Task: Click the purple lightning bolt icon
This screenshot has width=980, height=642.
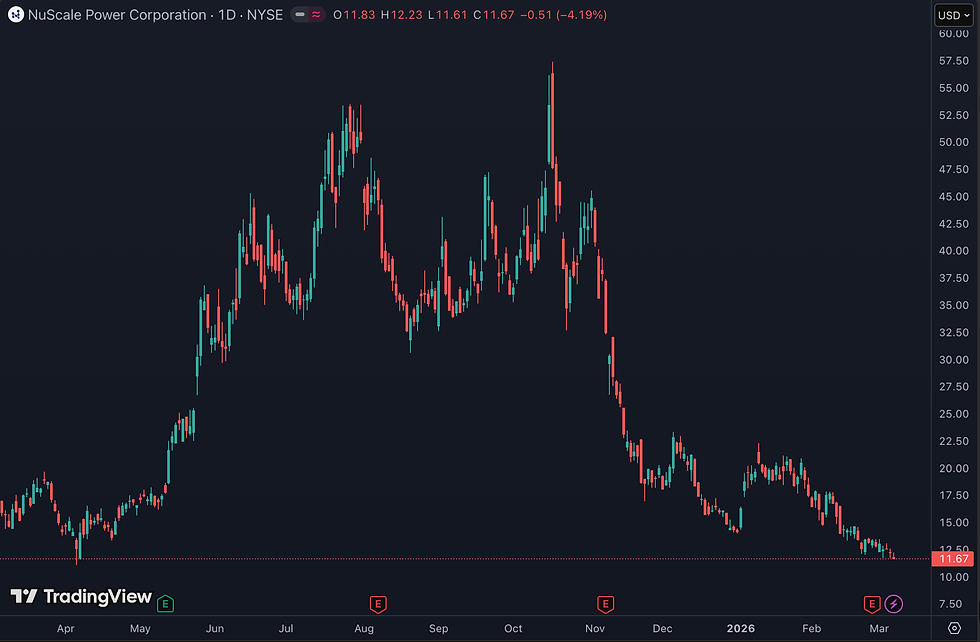Action: coord(894,604)
